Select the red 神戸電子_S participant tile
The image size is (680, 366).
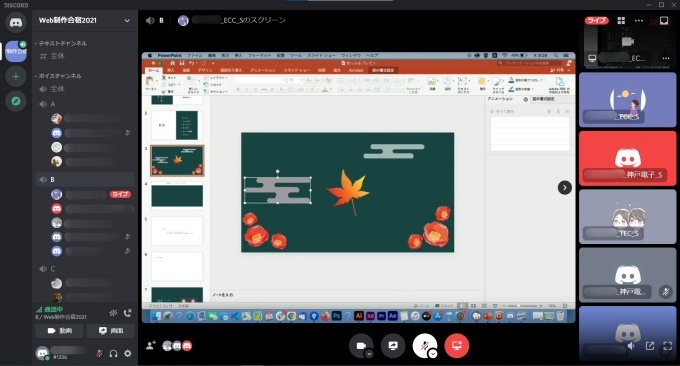tap(628, 158)
